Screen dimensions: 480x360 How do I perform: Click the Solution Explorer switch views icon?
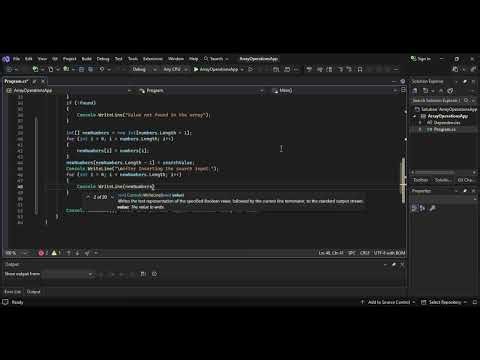[x=425, y=91]
